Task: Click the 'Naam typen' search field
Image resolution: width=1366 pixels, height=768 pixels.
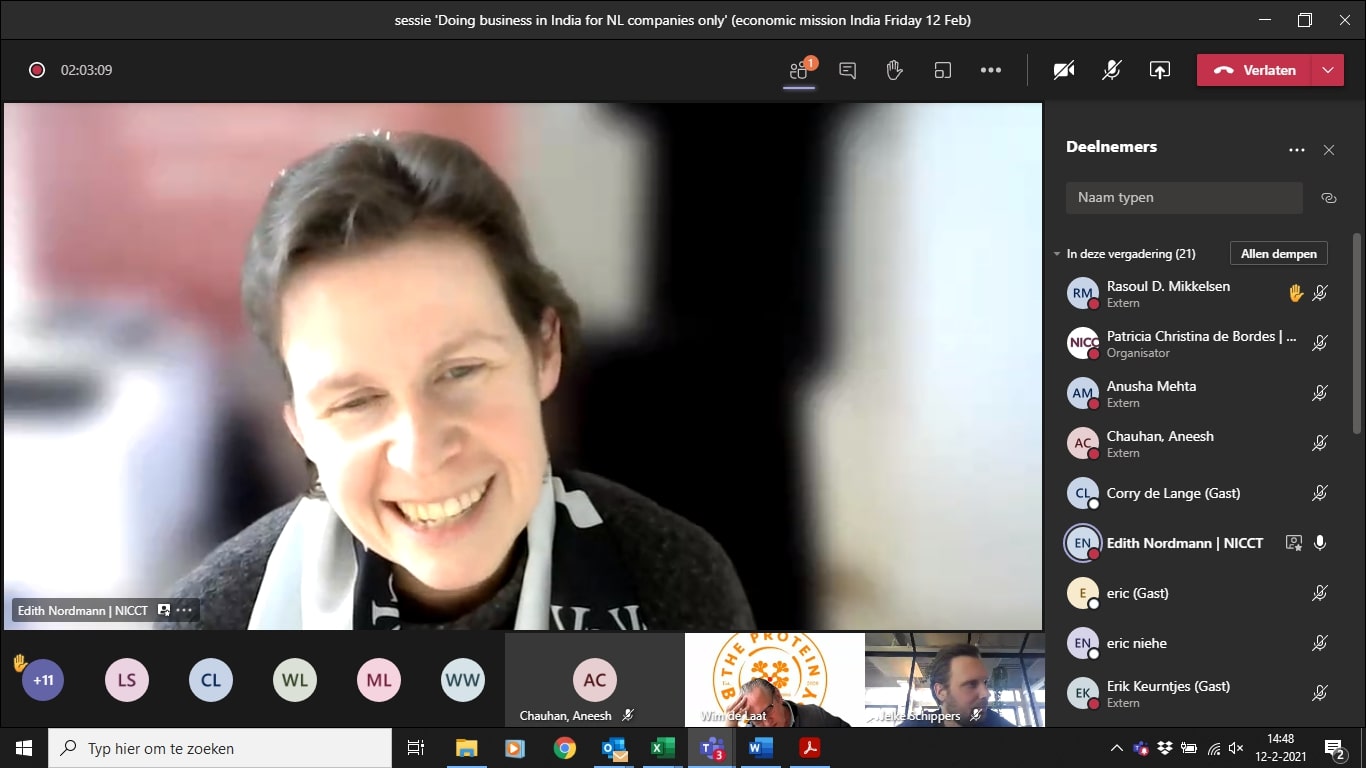Action: click(1183, 198)
